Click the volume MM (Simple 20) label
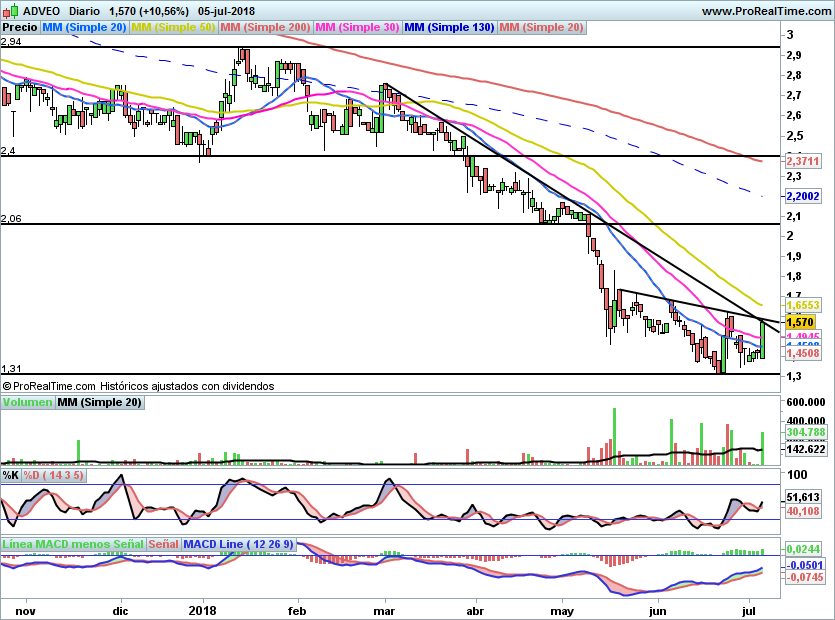835x620 pixels. [100, 402]
